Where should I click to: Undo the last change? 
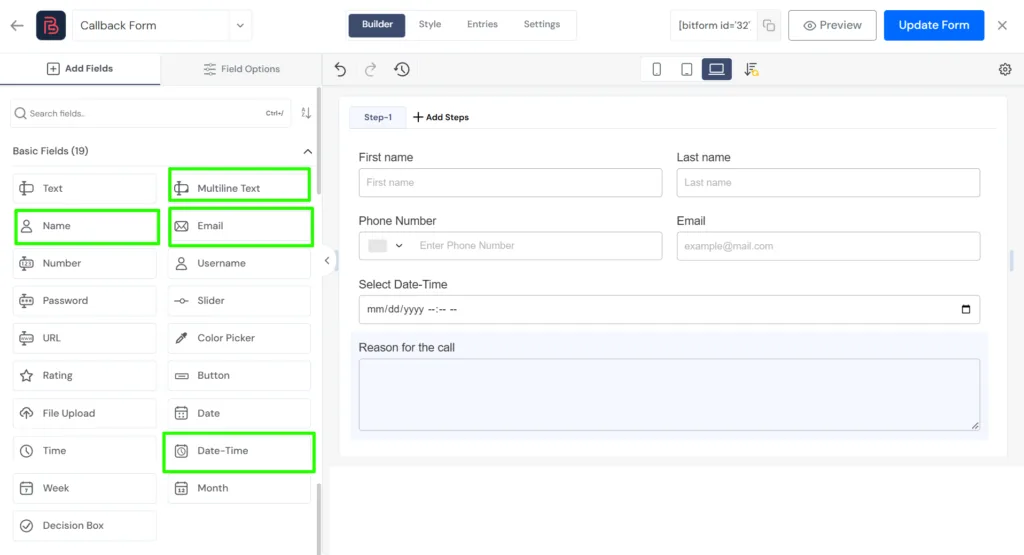(x=340, y=69)
